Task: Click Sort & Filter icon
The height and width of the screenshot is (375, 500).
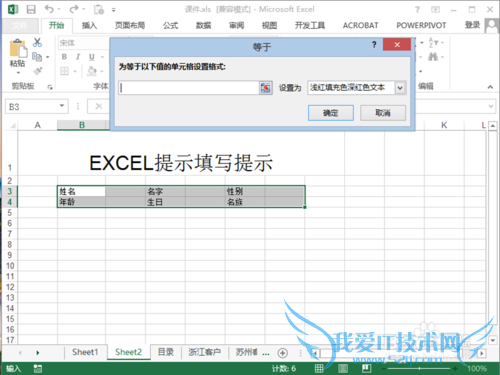Action: click(x=433, y=43)
